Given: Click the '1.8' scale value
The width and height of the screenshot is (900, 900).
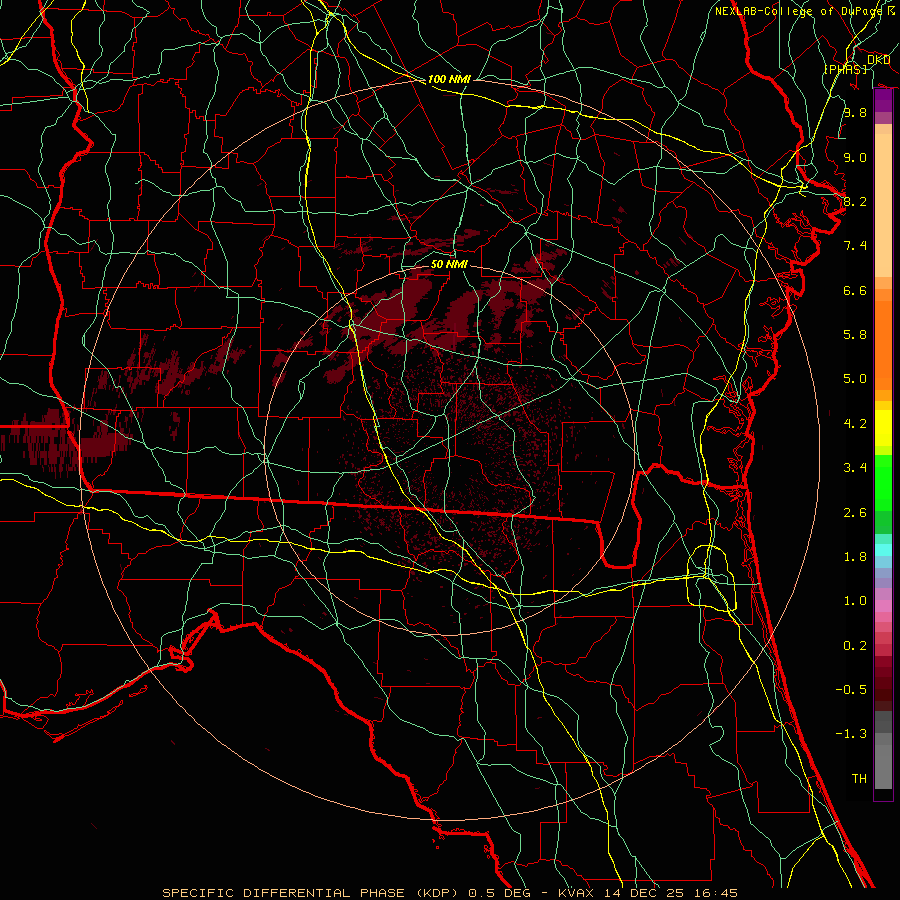Looking at the screenshot, I should coord(855,557).
